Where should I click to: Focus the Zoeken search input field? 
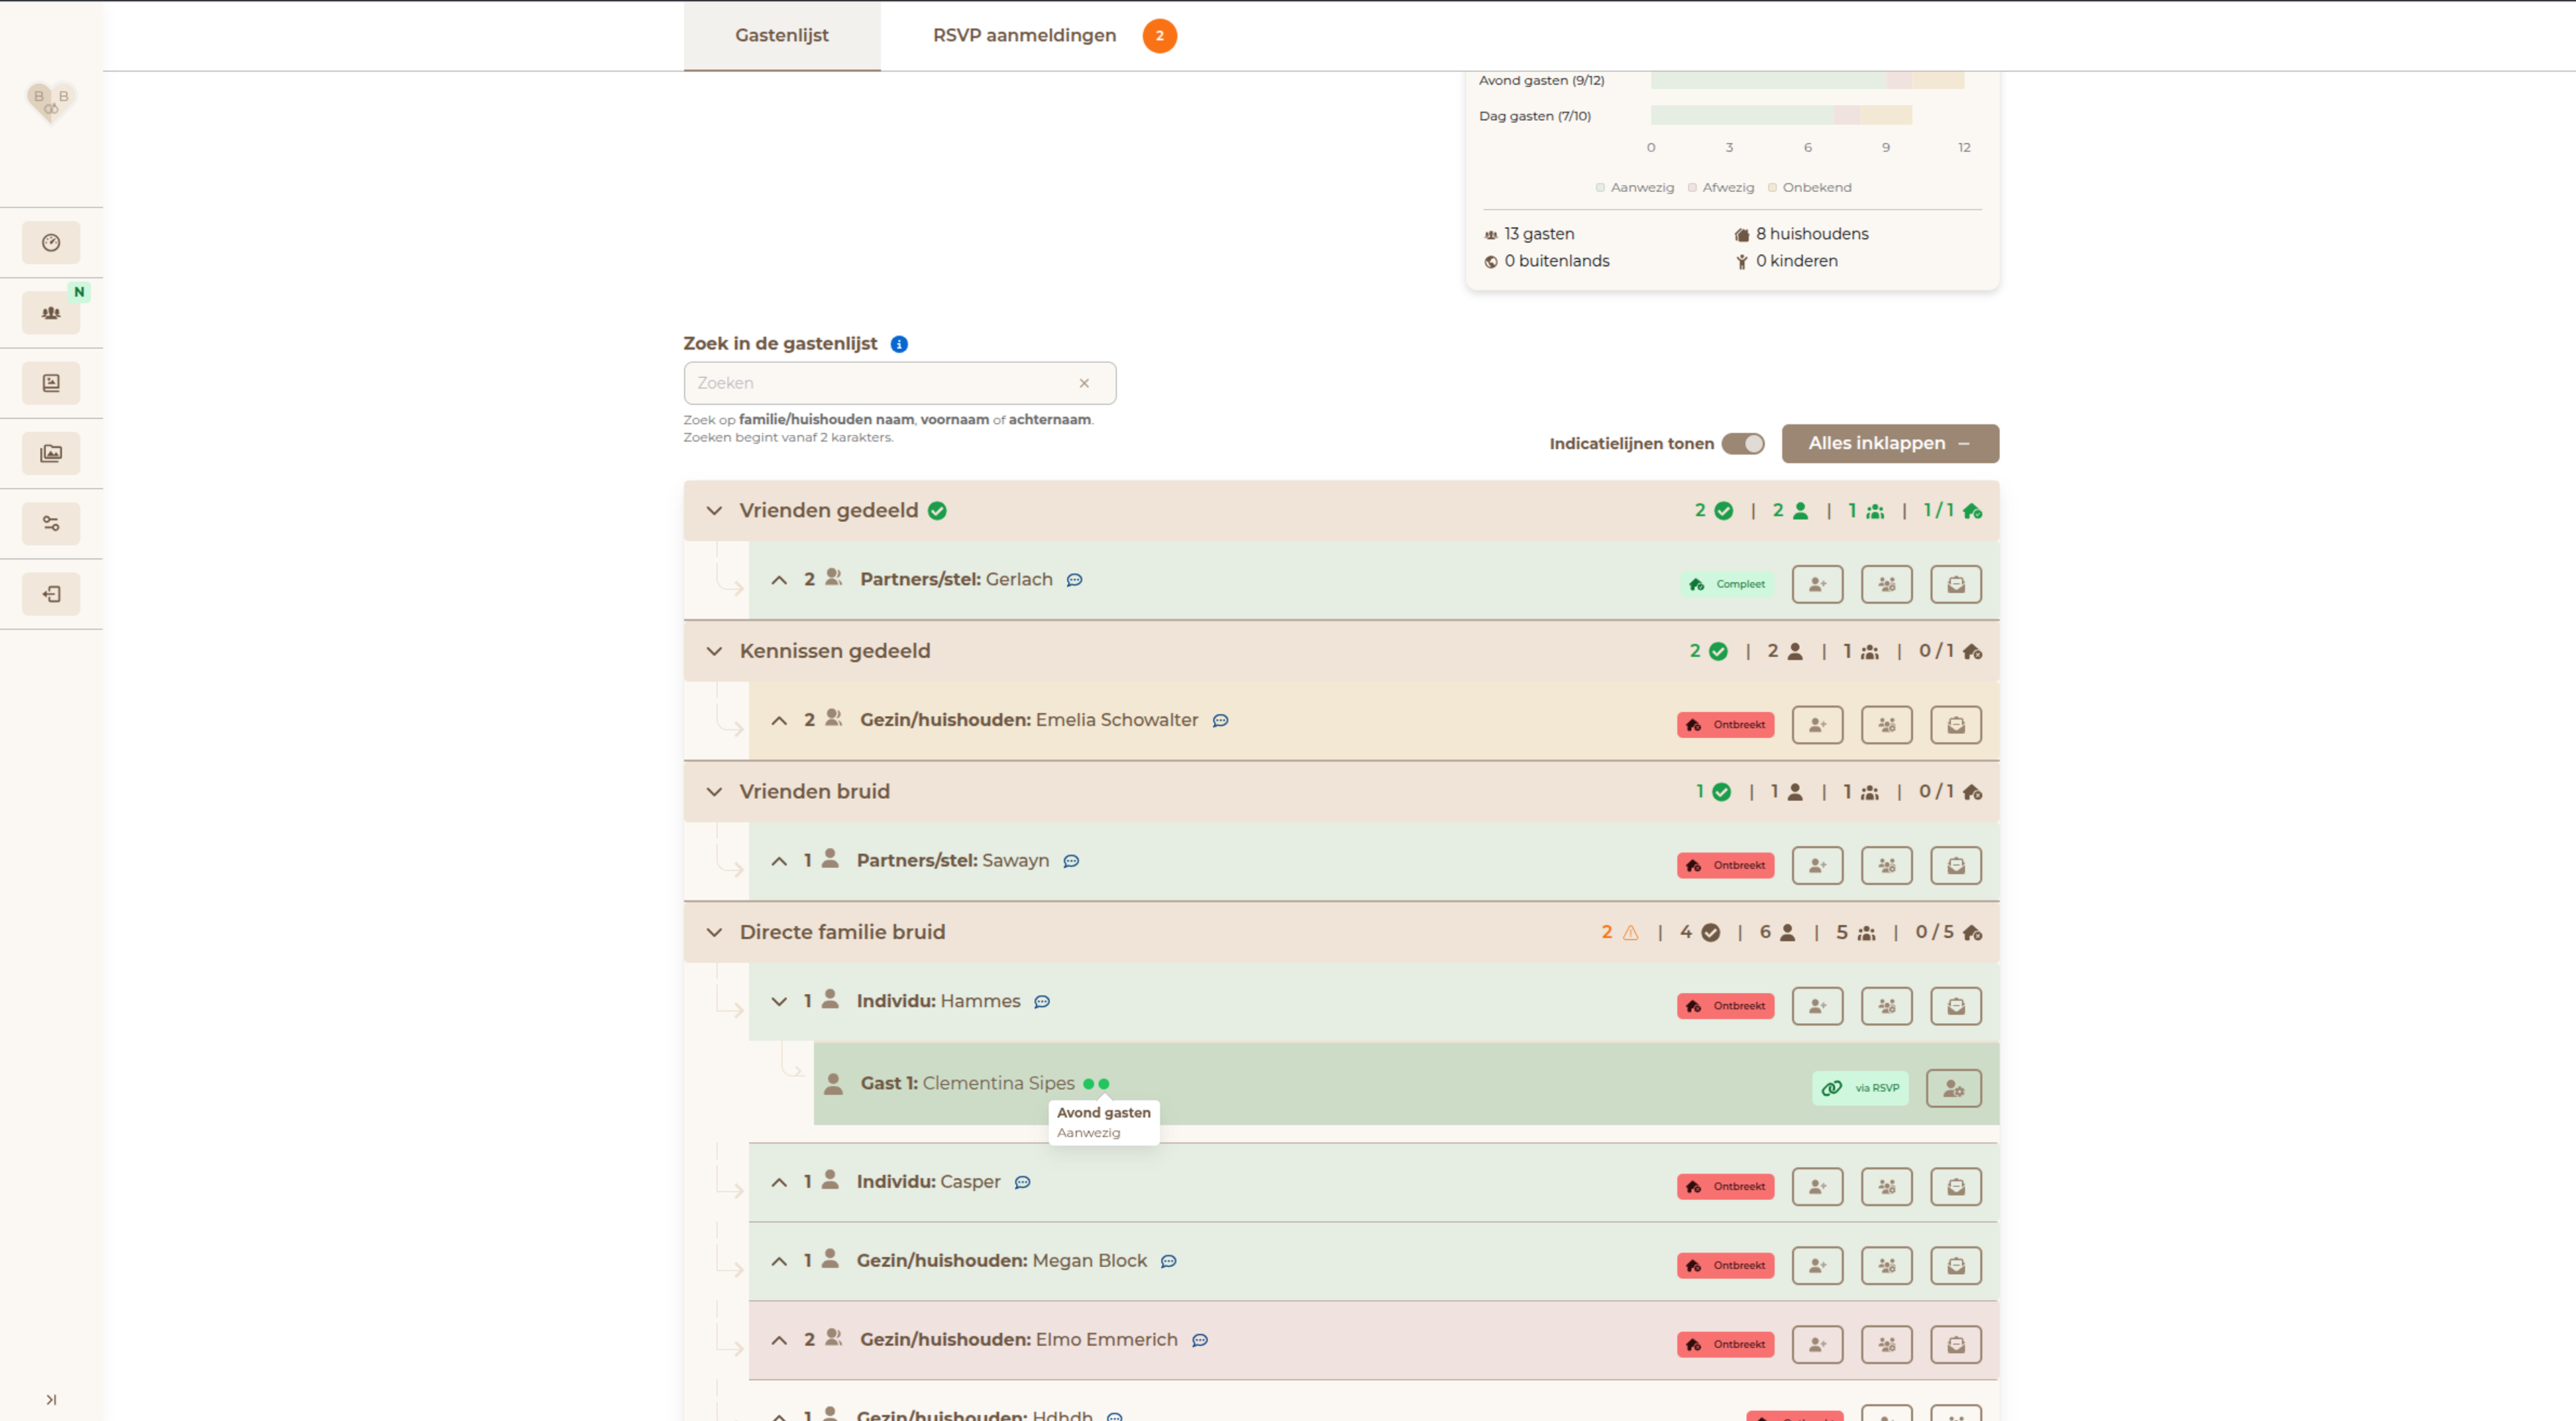pyautogui.click(x=899, y=383)
